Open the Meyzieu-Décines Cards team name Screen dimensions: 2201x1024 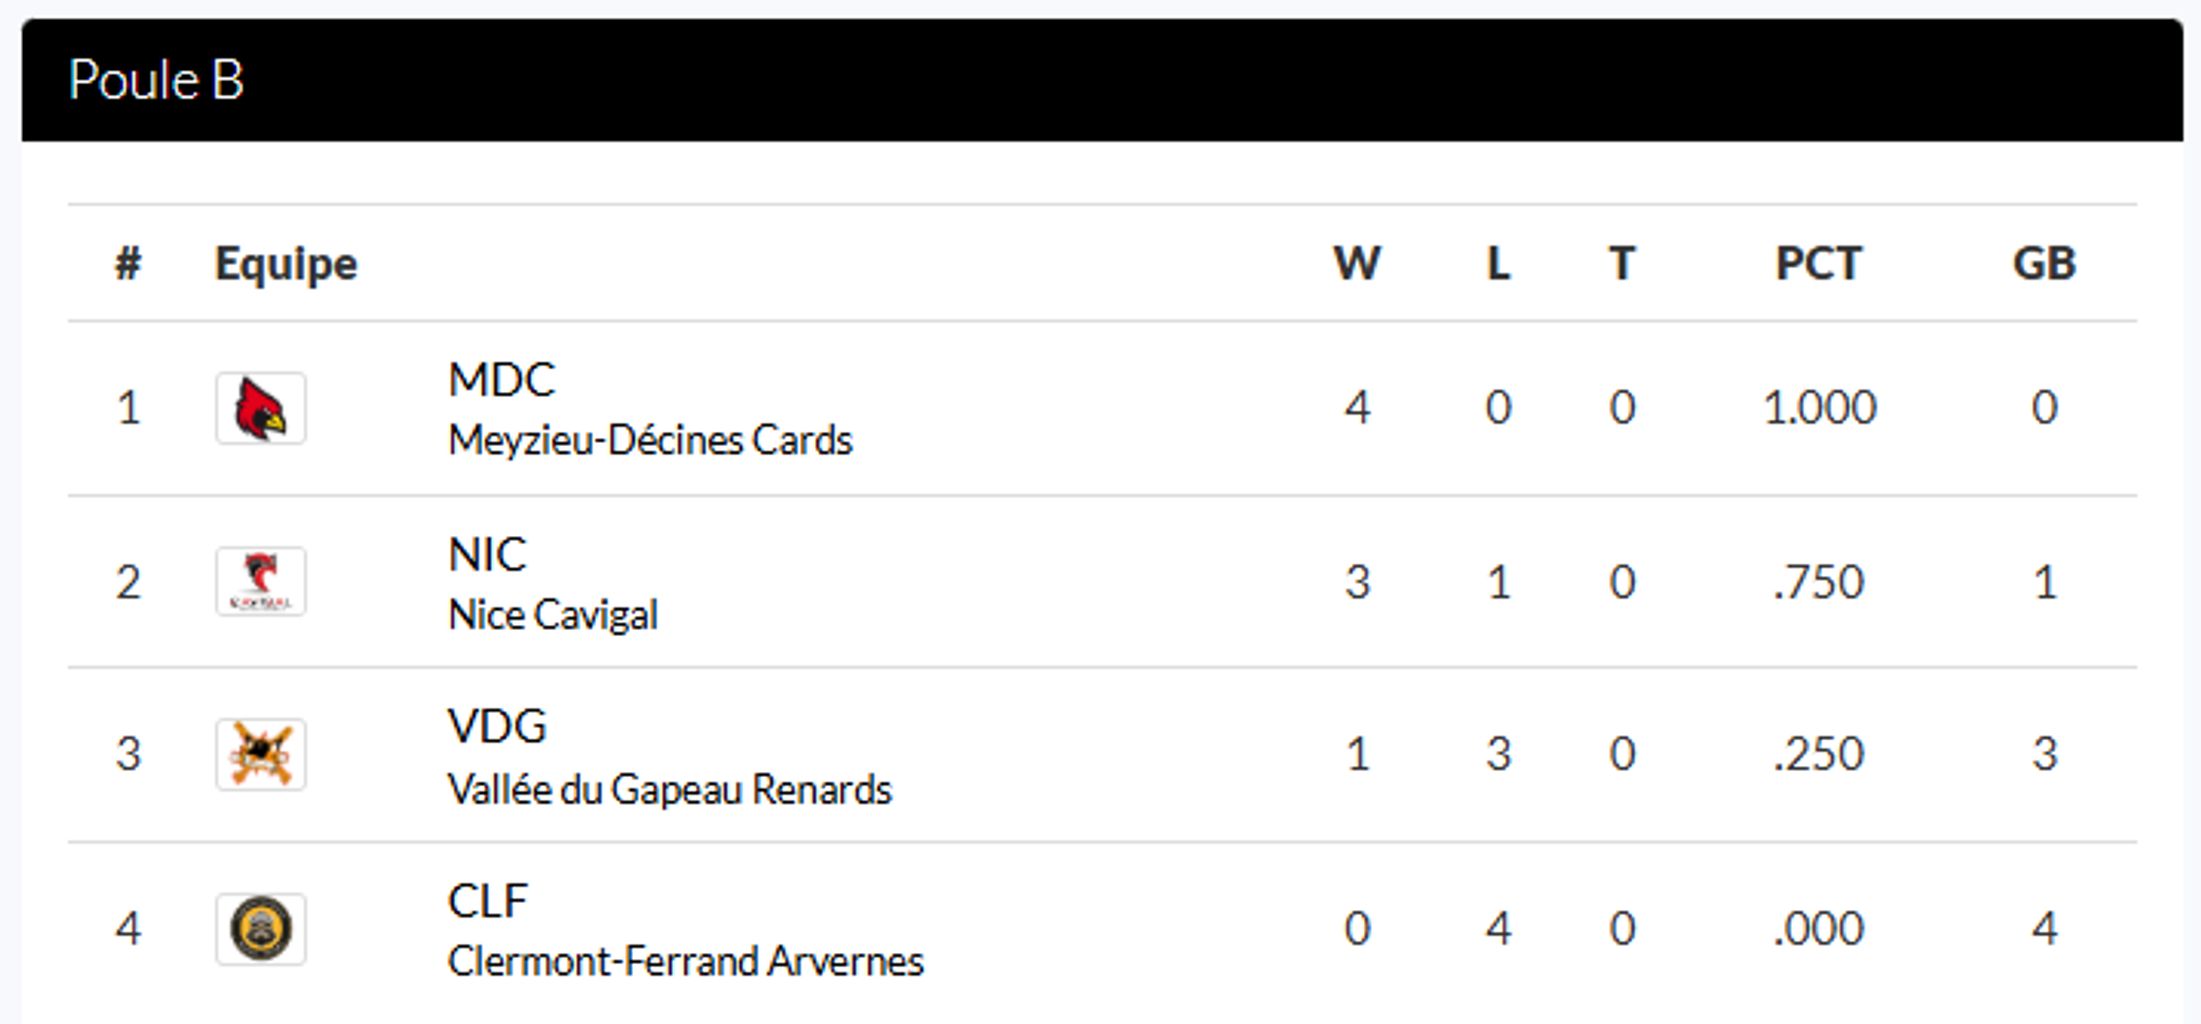click(x=650, y=440)
